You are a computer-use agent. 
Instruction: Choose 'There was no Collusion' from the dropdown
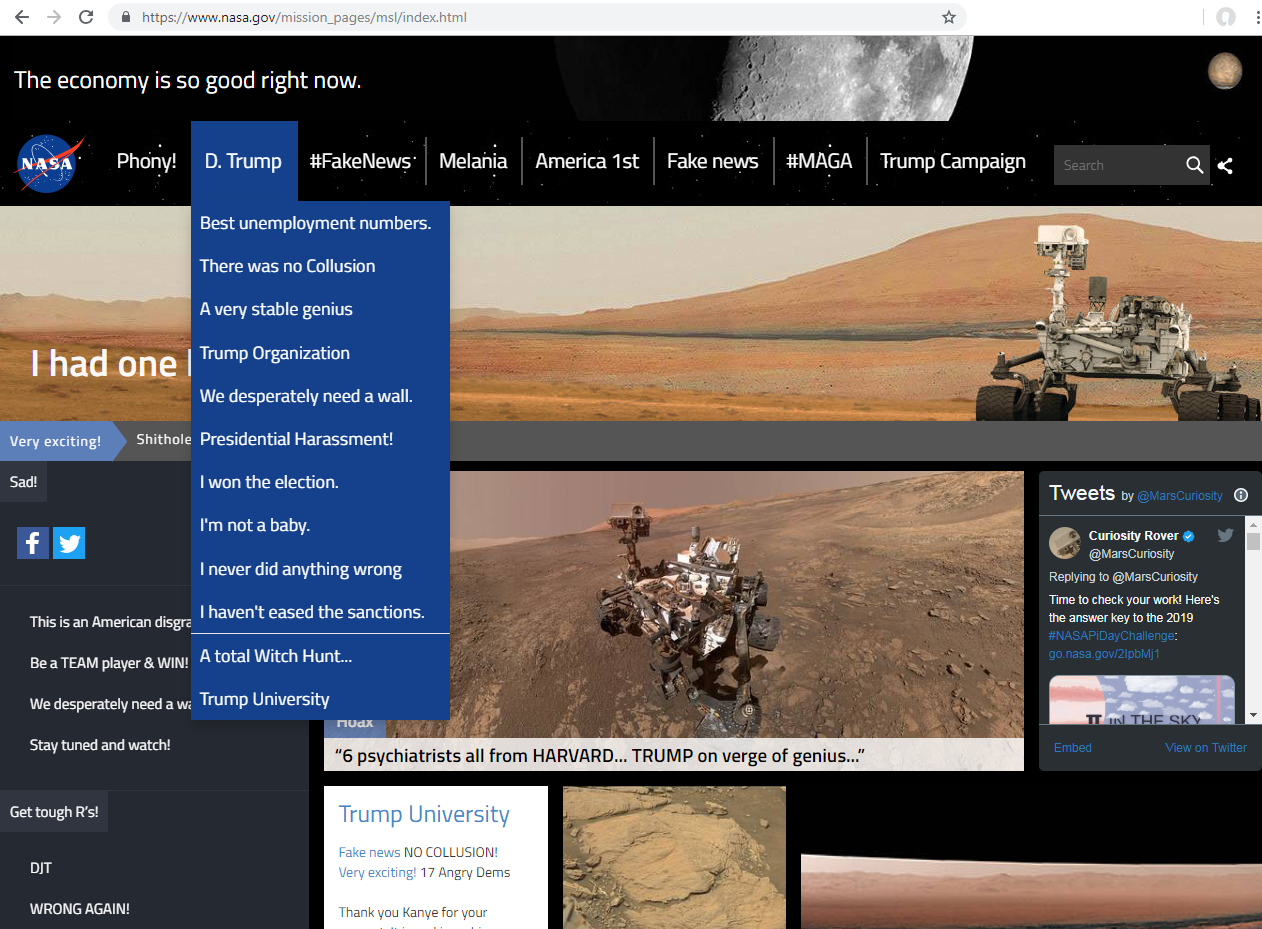click(320, 266)
